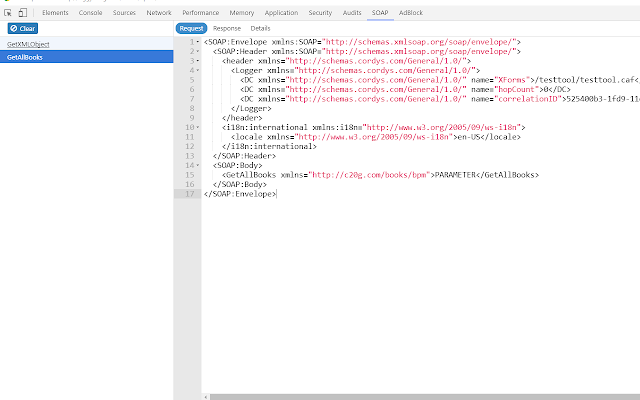Click the scroll-left arrow of editor scrollbar
The image size is (640, 400).
click(206, 397)
